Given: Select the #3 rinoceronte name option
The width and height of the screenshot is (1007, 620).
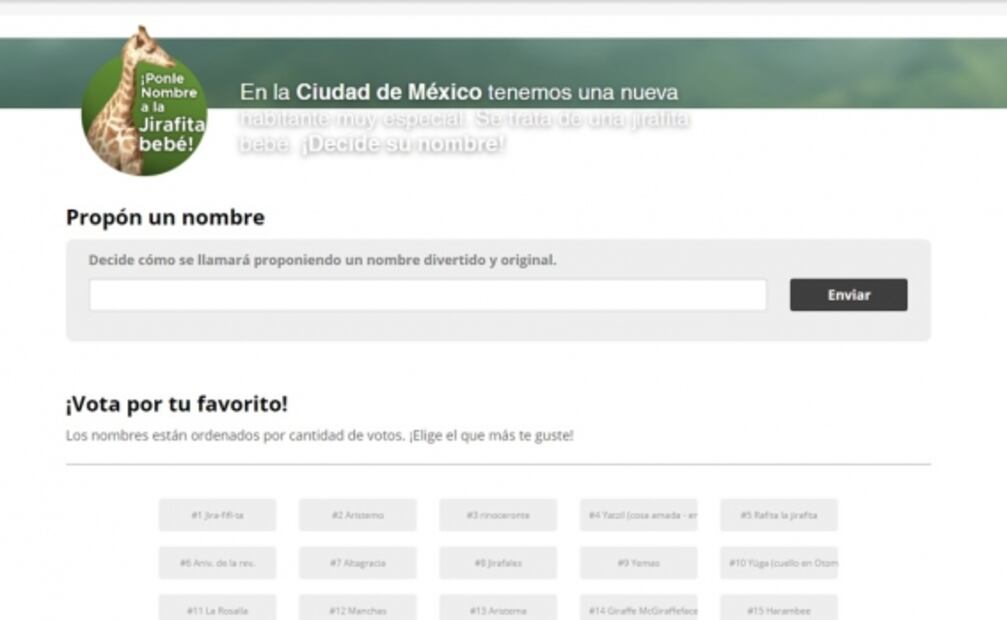Looking at the screenshot, I should pos(498,515).
